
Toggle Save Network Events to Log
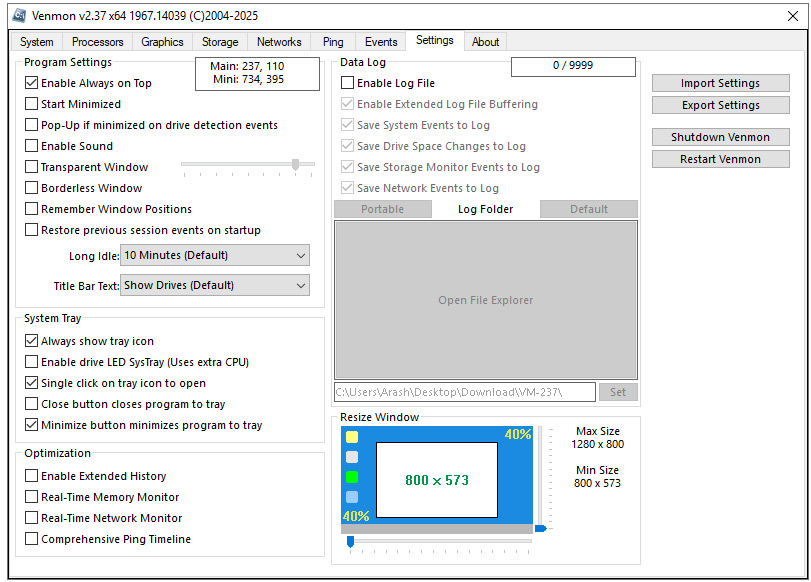click(x=348, y=188)
